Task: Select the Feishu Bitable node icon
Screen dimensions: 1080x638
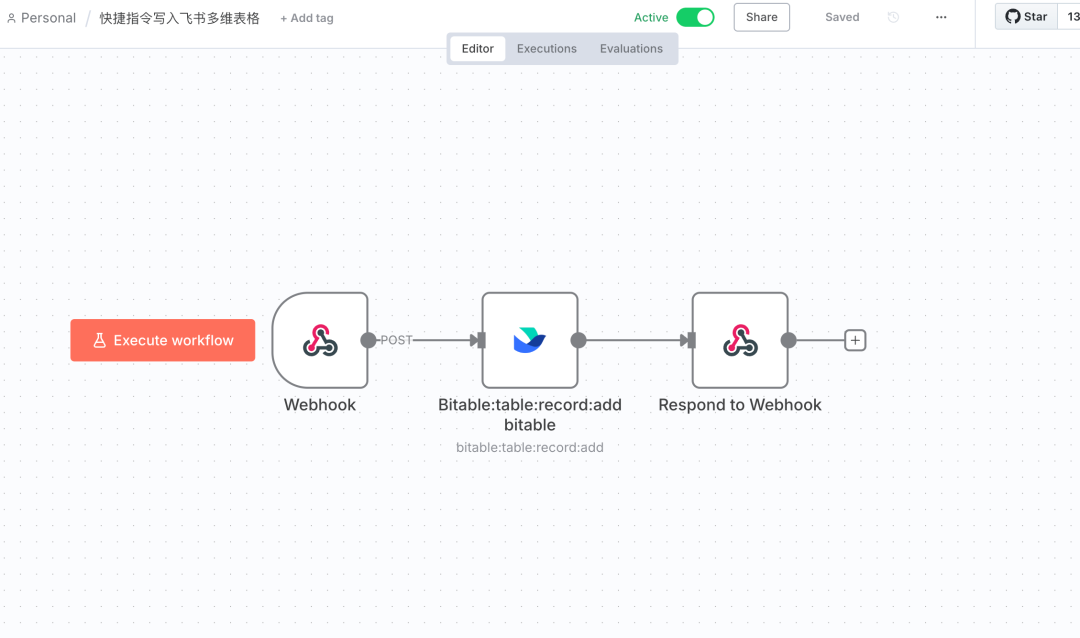Action: pyautogui.click(x=530, y=340)
